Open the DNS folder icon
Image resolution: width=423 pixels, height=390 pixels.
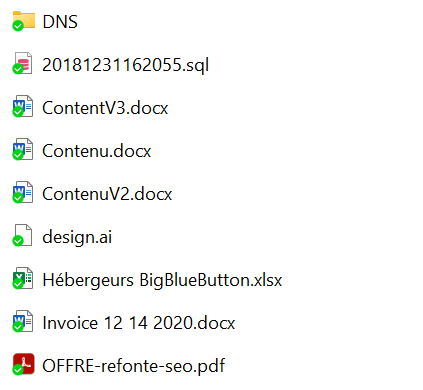(x=23, y=21)
